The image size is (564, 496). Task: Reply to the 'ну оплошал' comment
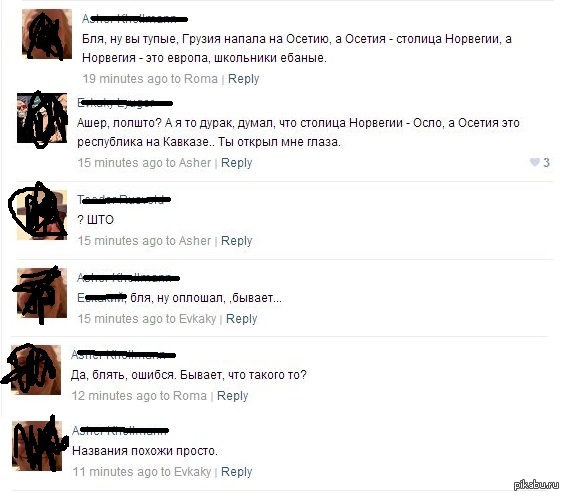point(241,319)
